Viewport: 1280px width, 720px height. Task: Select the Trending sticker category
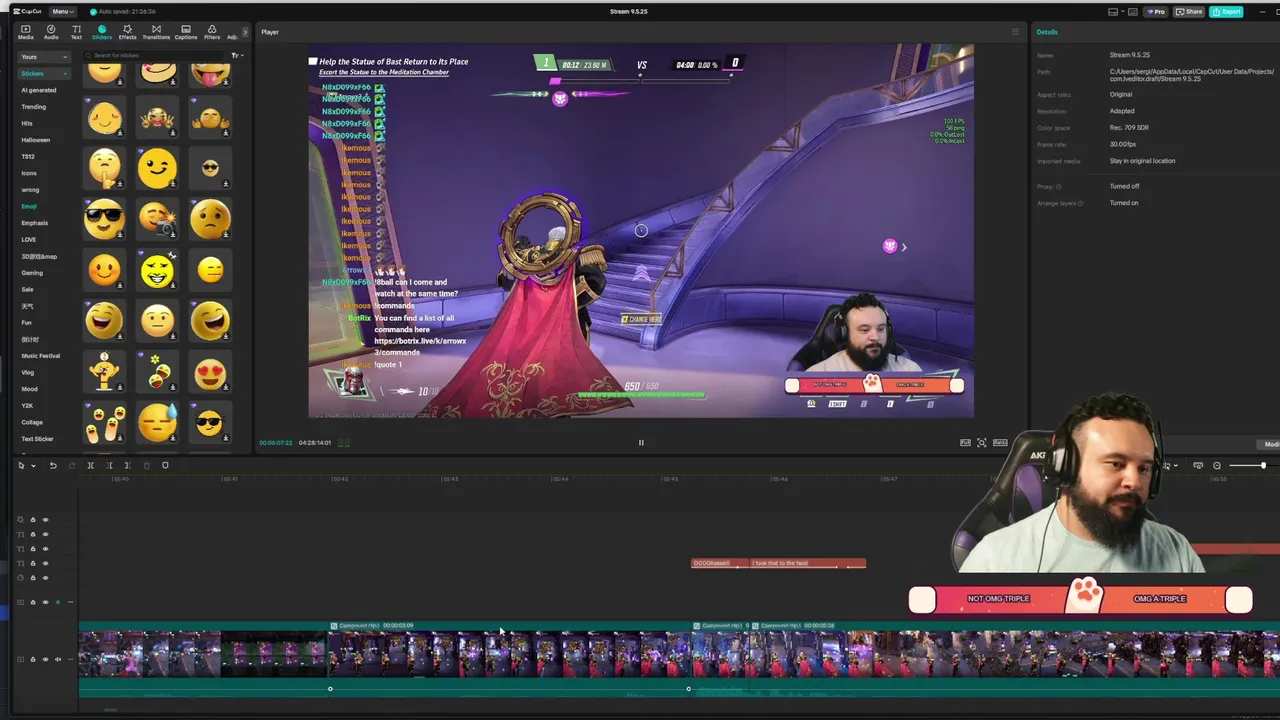tap(34, 106)
